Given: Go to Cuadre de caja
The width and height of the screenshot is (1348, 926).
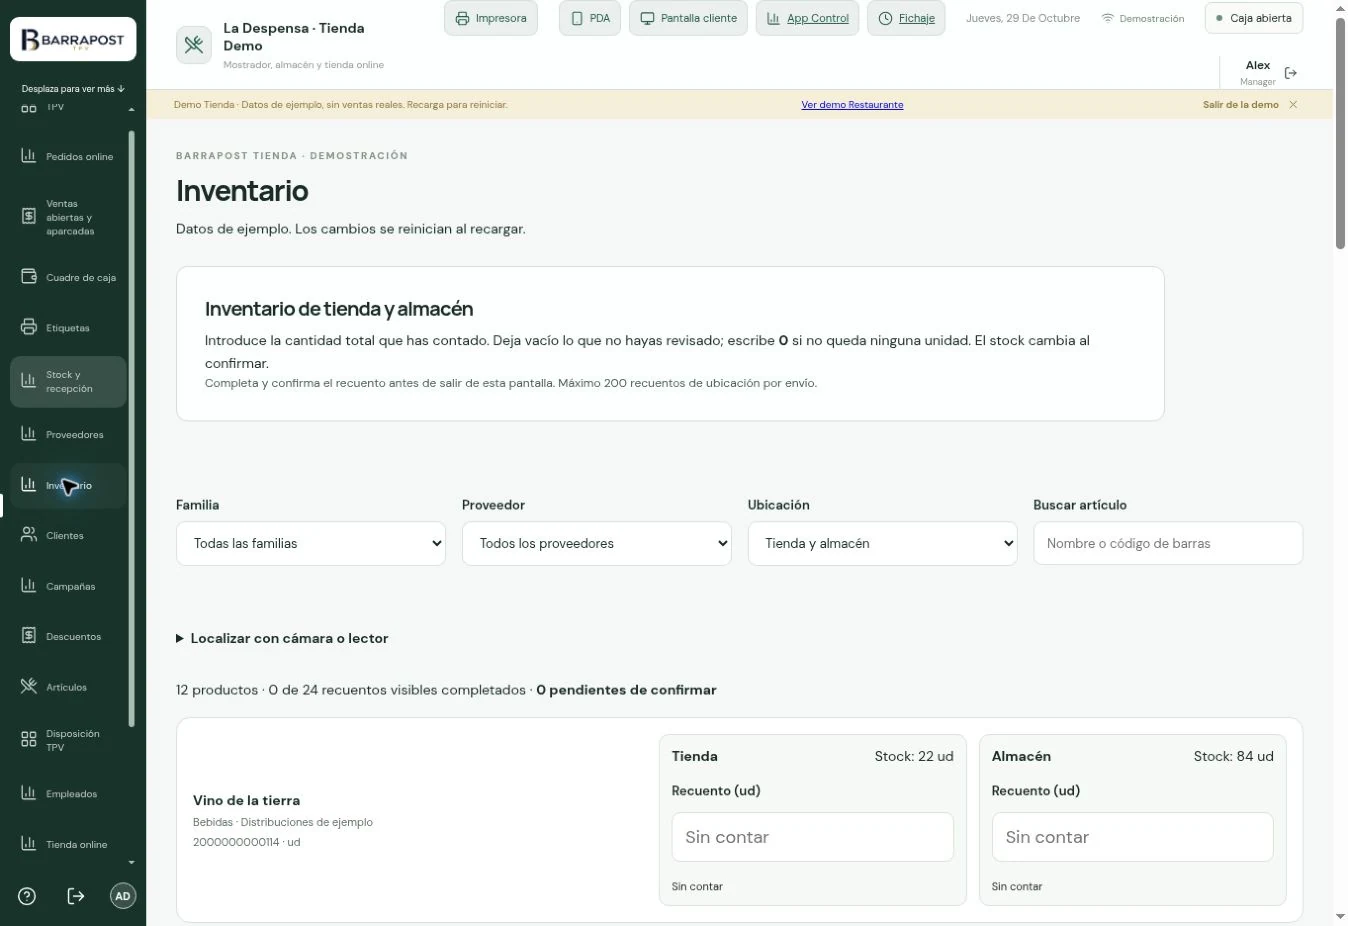Looking at the screenshot, I should point(68,277).
